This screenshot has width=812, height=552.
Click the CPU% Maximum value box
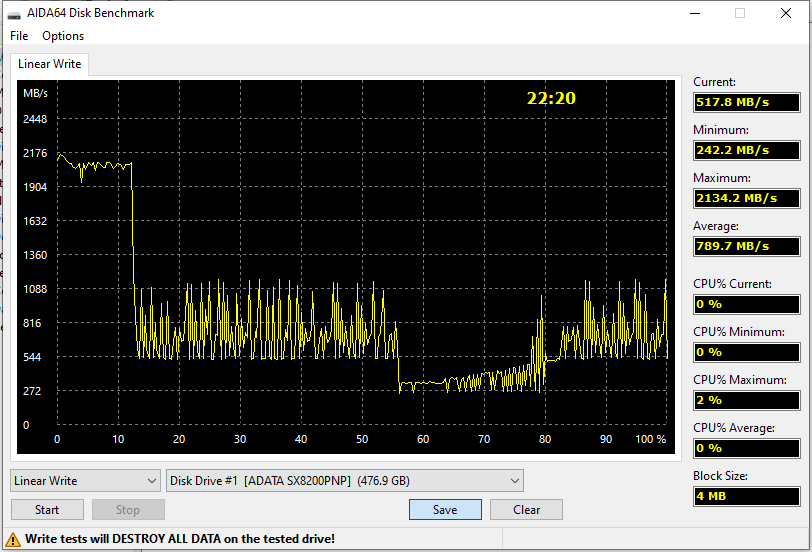tap(746, 400)
